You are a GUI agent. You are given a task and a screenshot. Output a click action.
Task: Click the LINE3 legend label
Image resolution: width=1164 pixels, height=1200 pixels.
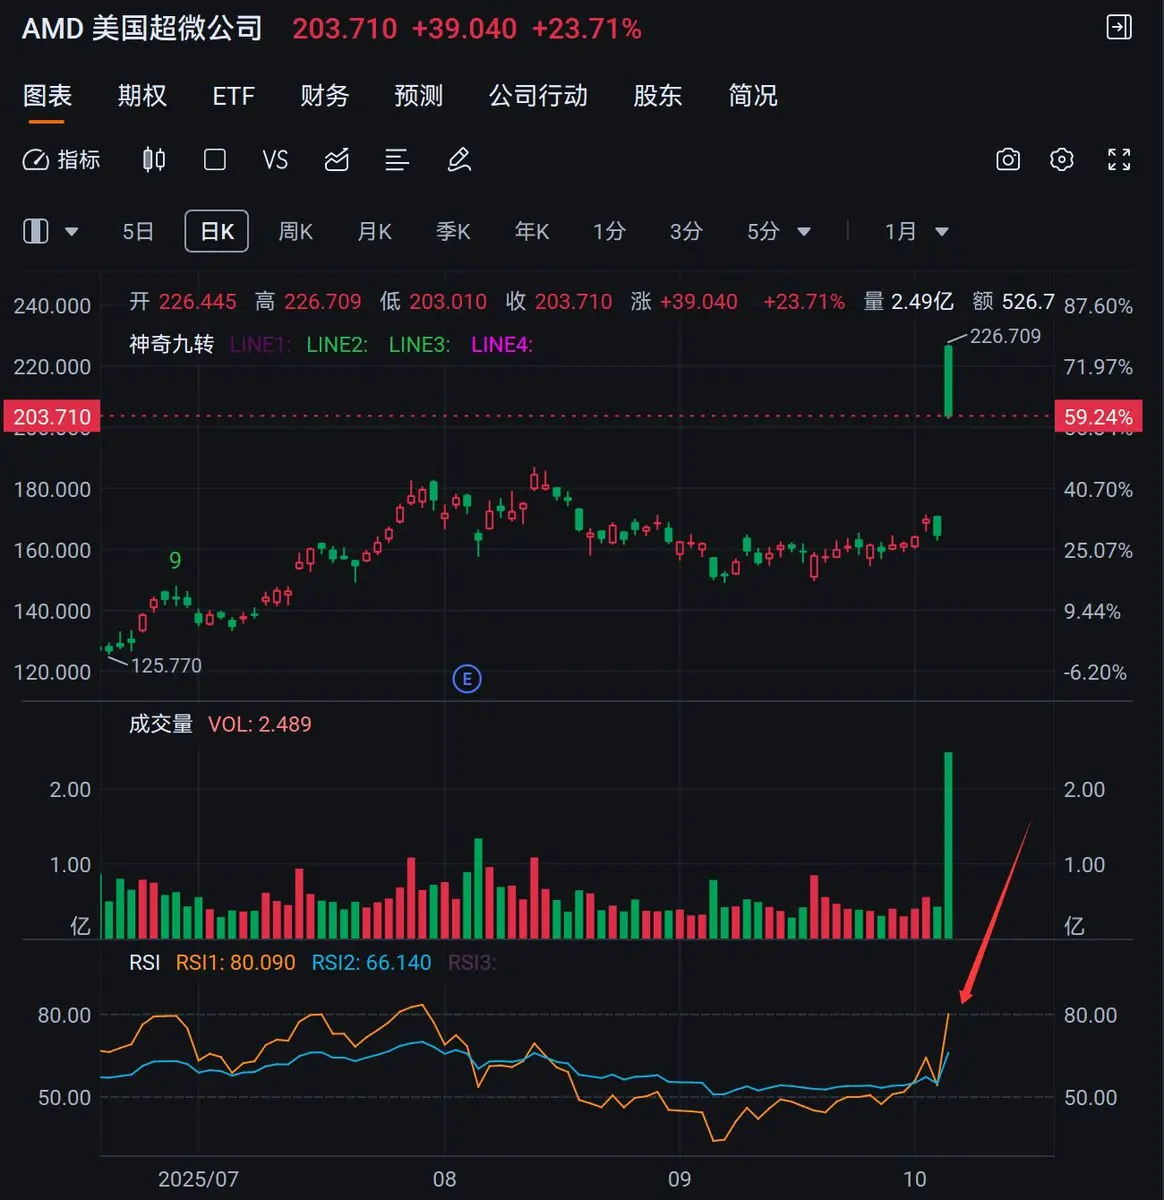click(419, 345)
